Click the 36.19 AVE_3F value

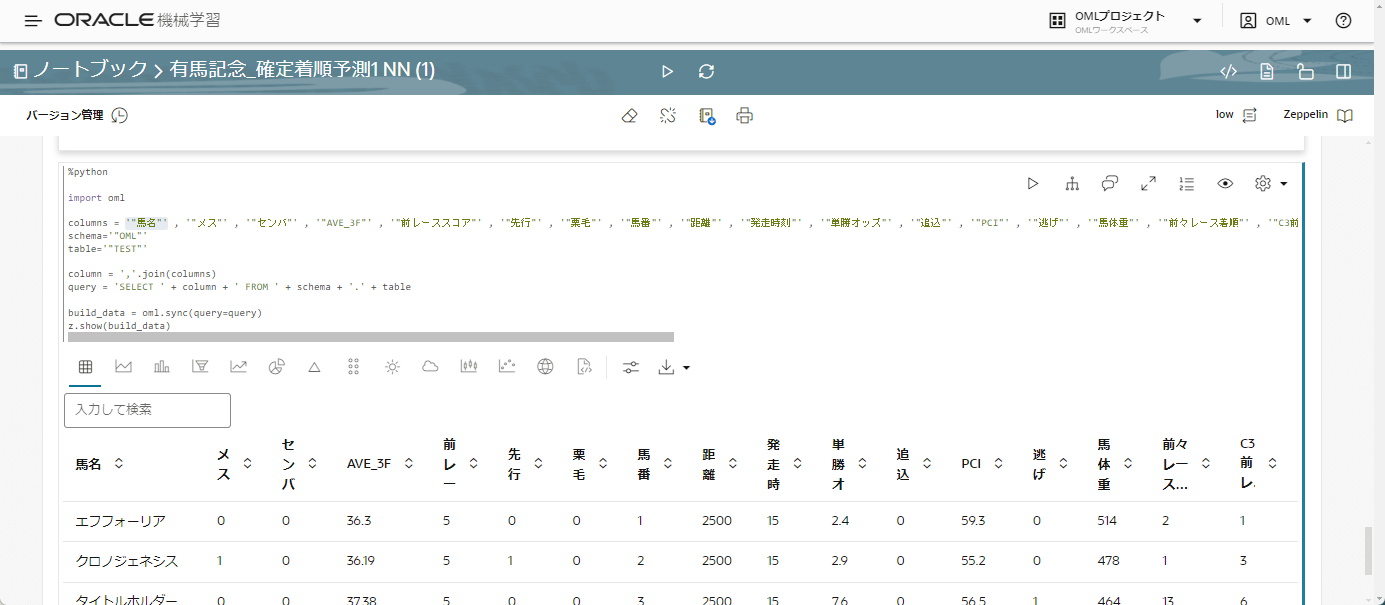362,561
